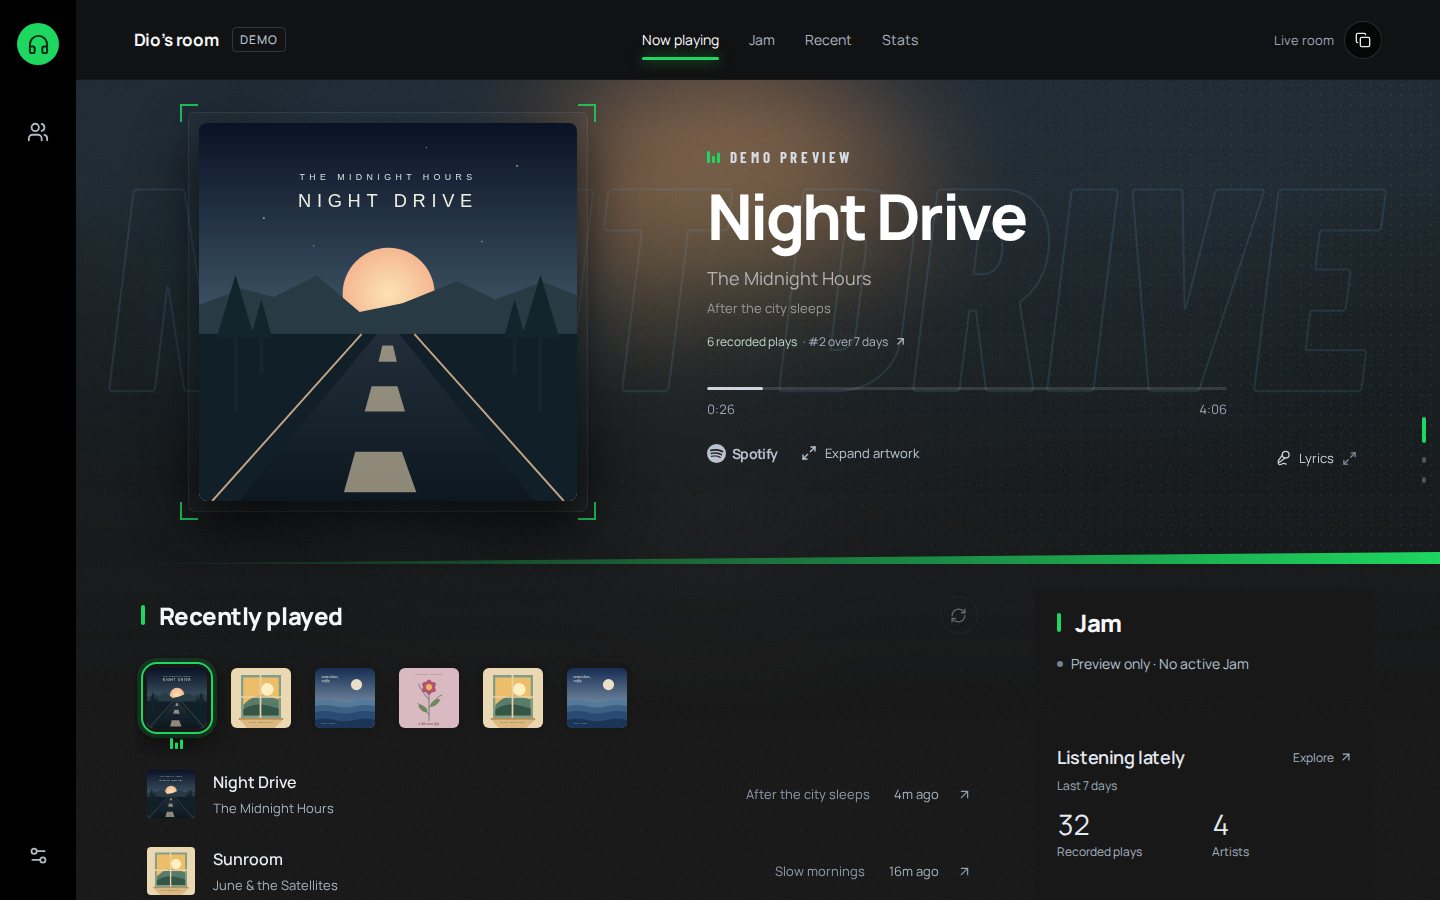Viewport: 1440px width, 900px height.
Task: Select the pink flower album thumbnail
Action: (x=429, y=698)
